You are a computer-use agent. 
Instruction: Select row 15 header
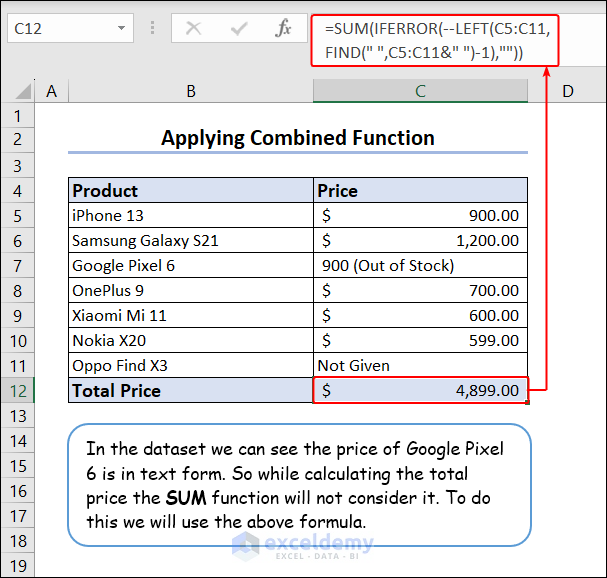click(x=17, y=466)
